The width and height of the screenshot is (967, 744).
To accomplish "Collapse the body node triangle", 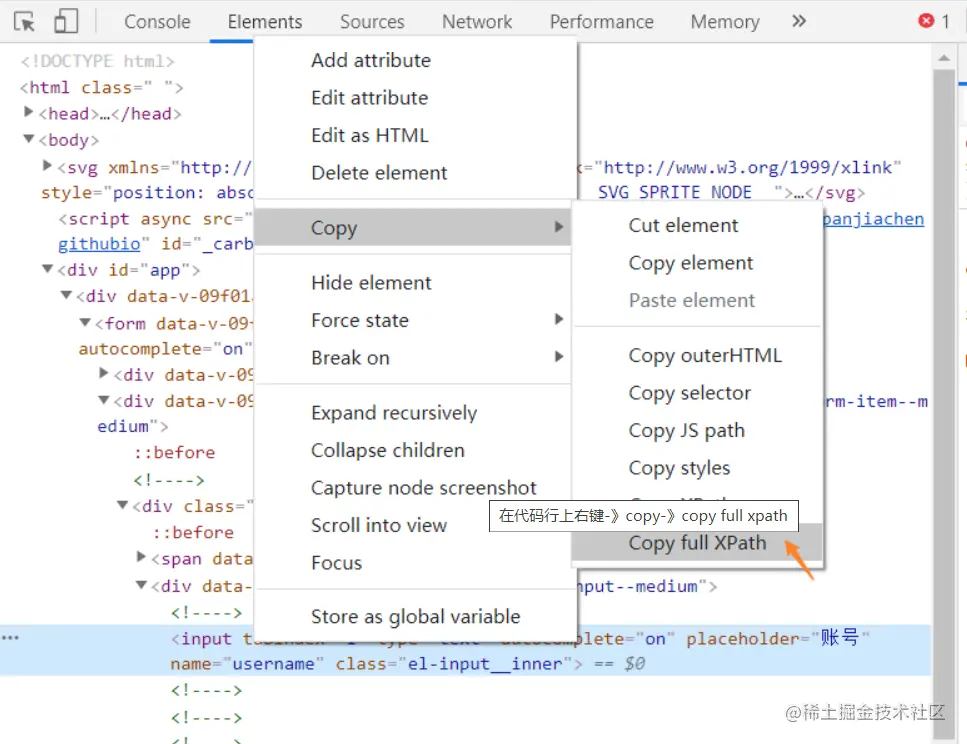I will pos(28,139).
